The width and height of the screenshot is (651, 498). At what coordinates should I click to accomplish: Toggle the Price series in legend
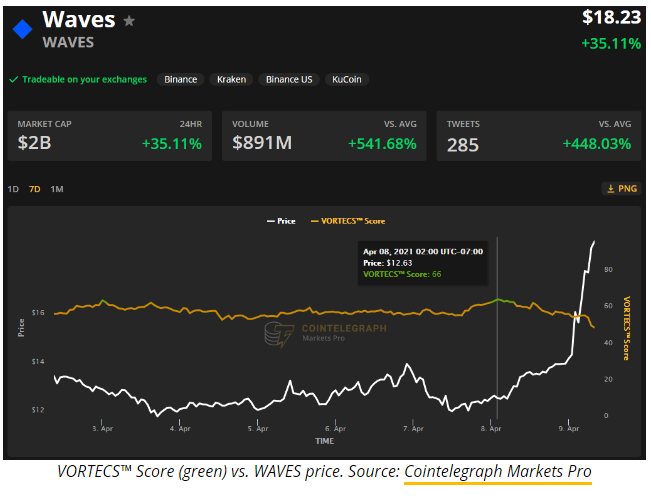pos(281,221)
